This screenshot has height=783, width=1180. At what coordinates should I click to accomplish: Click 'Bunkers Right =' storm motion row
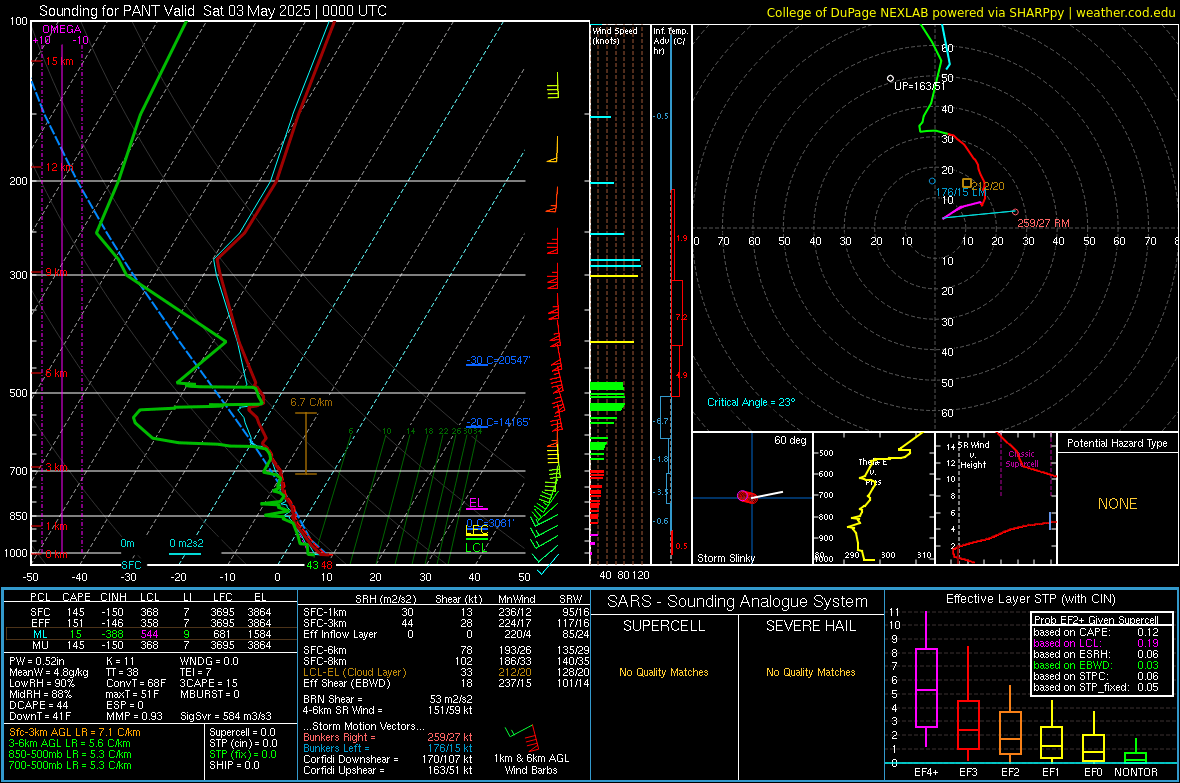[388, 737]
